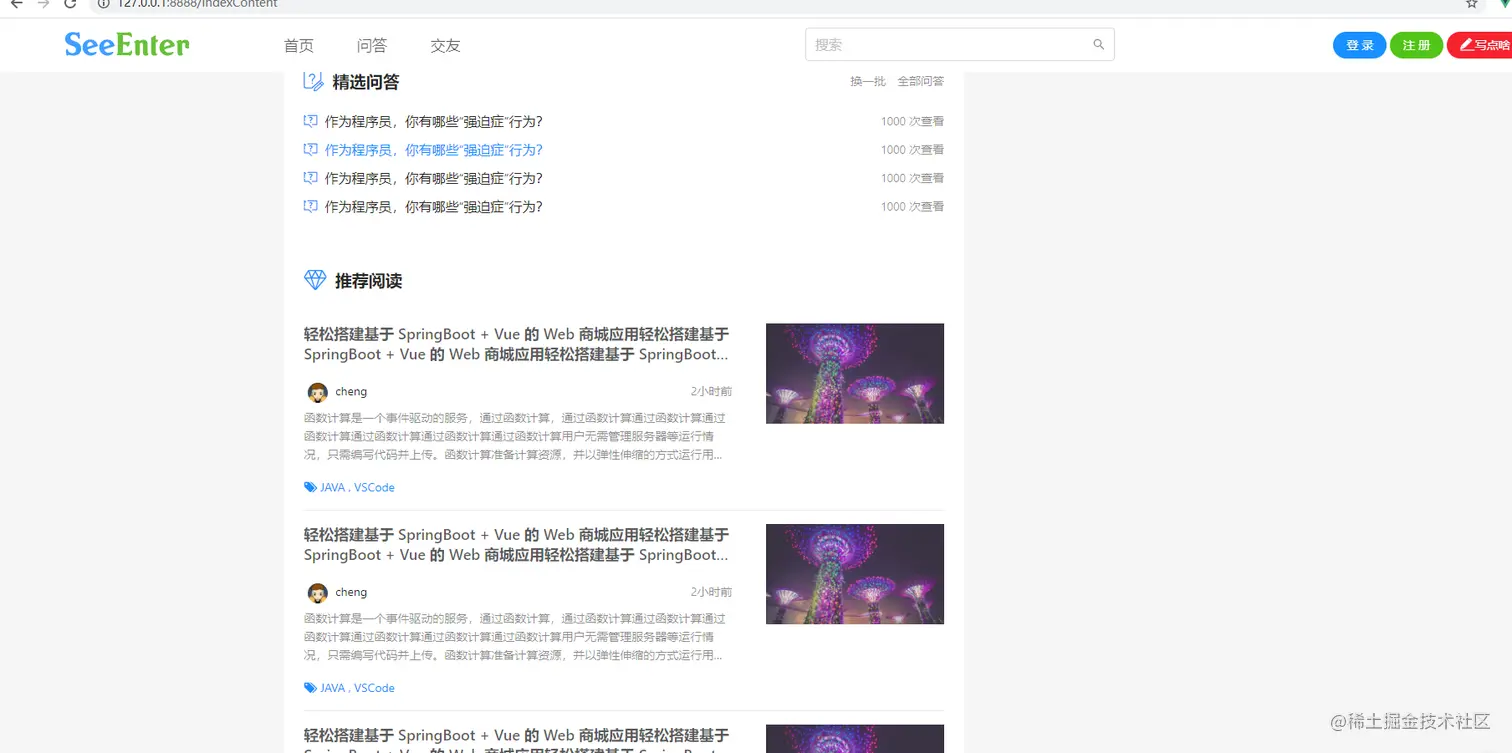
Task: Open 全部问答 to view all questions
Action: 920,81
